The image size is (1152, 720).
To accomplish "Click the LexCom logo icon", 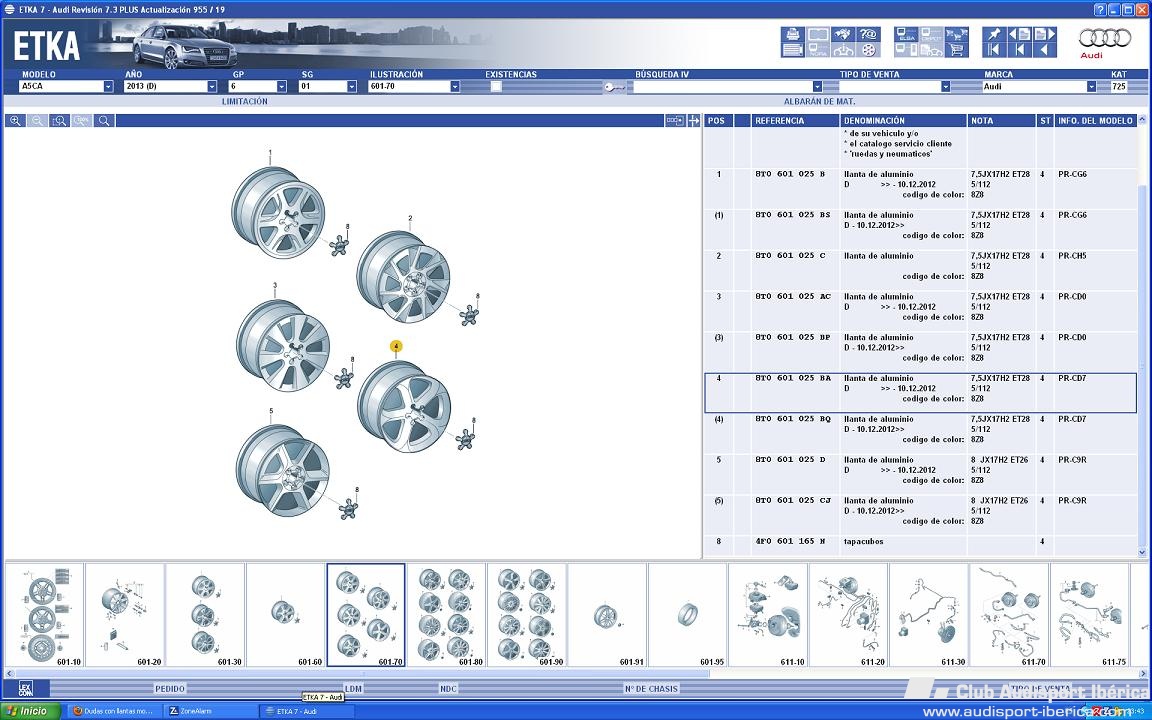I will [x=26, y=688].
